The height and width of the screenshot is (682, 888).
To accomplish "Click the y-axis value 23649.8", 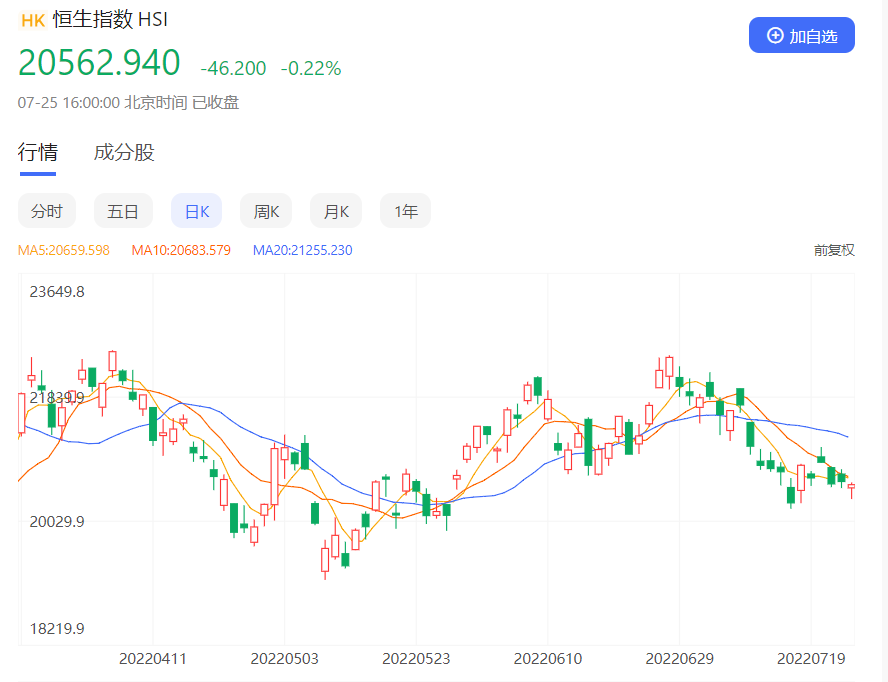I will pyautogui.click(x=57, y=292).
